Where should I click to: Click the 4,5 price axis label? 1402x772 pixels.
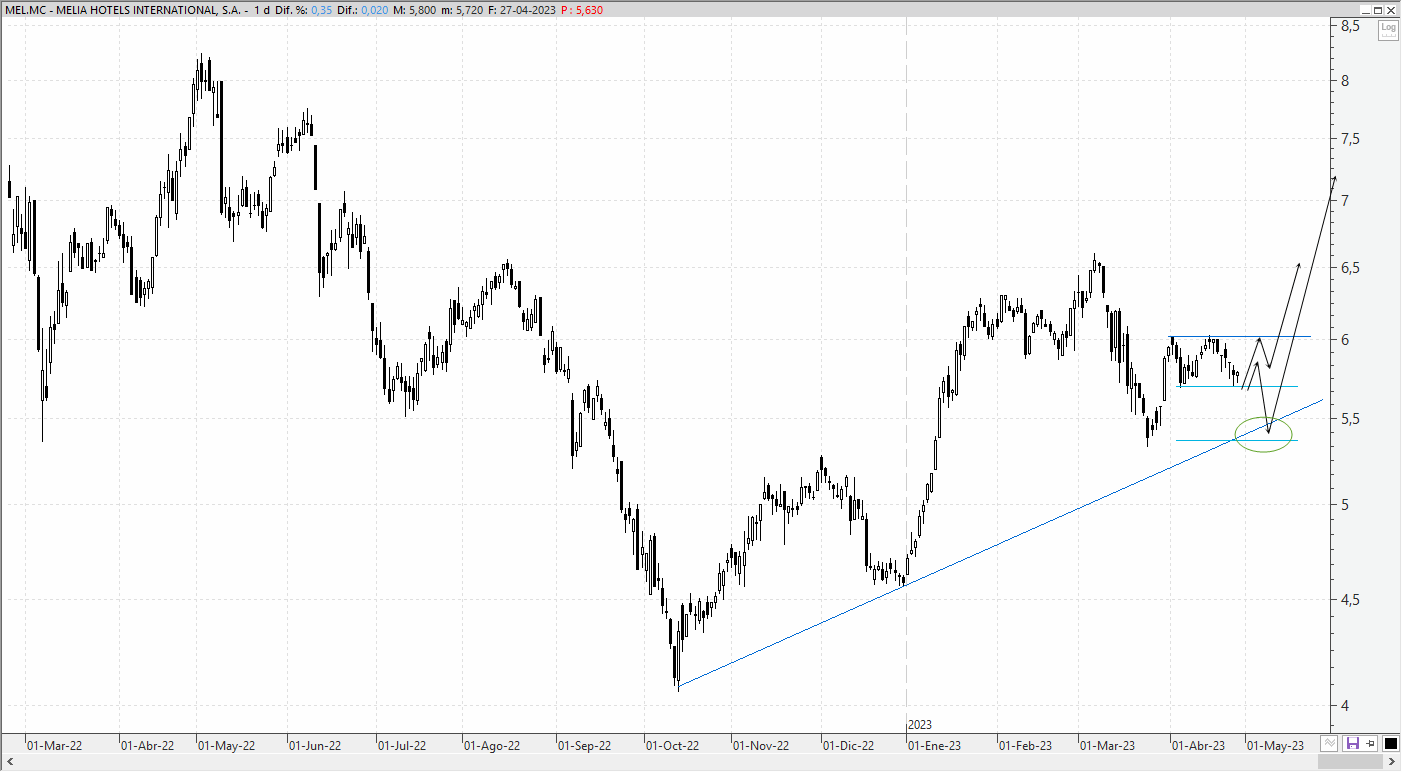click(1350, 599)
